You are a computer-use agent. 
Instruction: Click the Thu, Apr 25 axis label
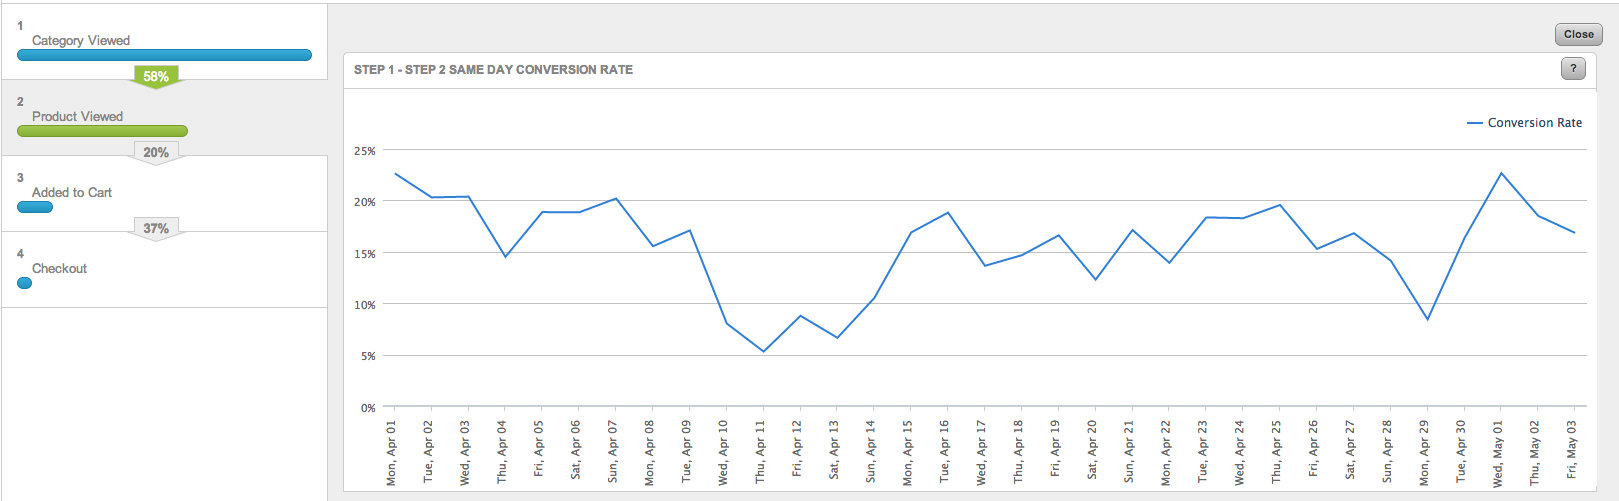[x=1276, y=452]
